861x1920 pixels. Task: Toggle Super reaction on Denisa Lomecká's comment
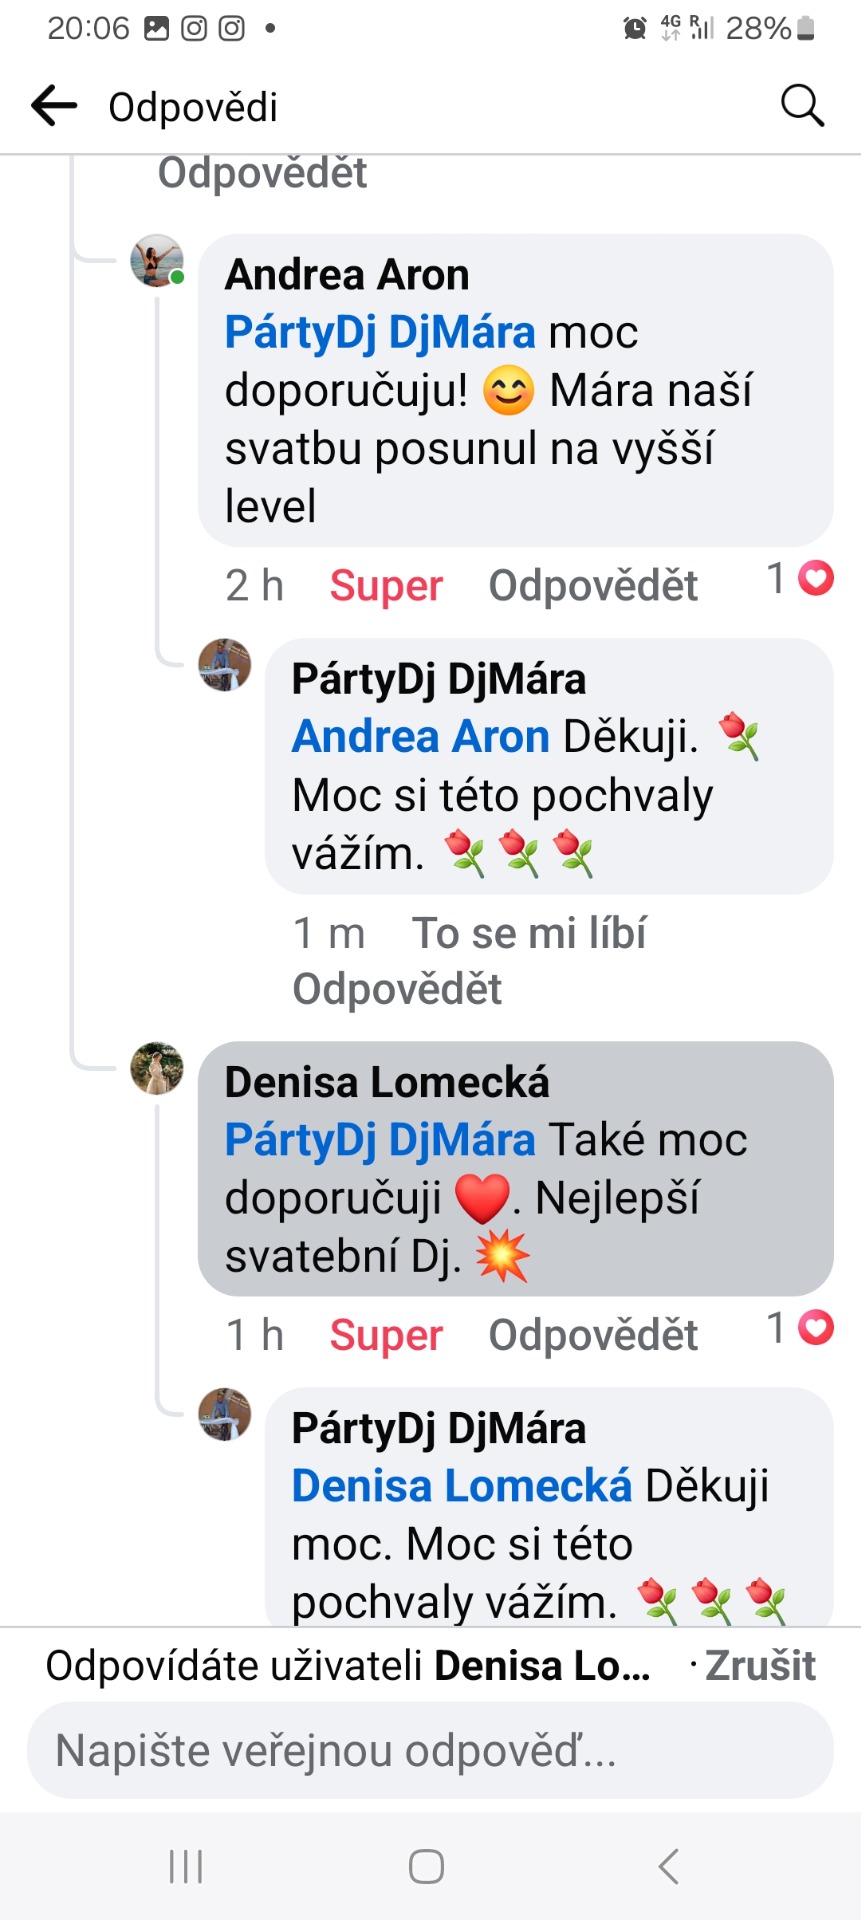click(386, 1335)
